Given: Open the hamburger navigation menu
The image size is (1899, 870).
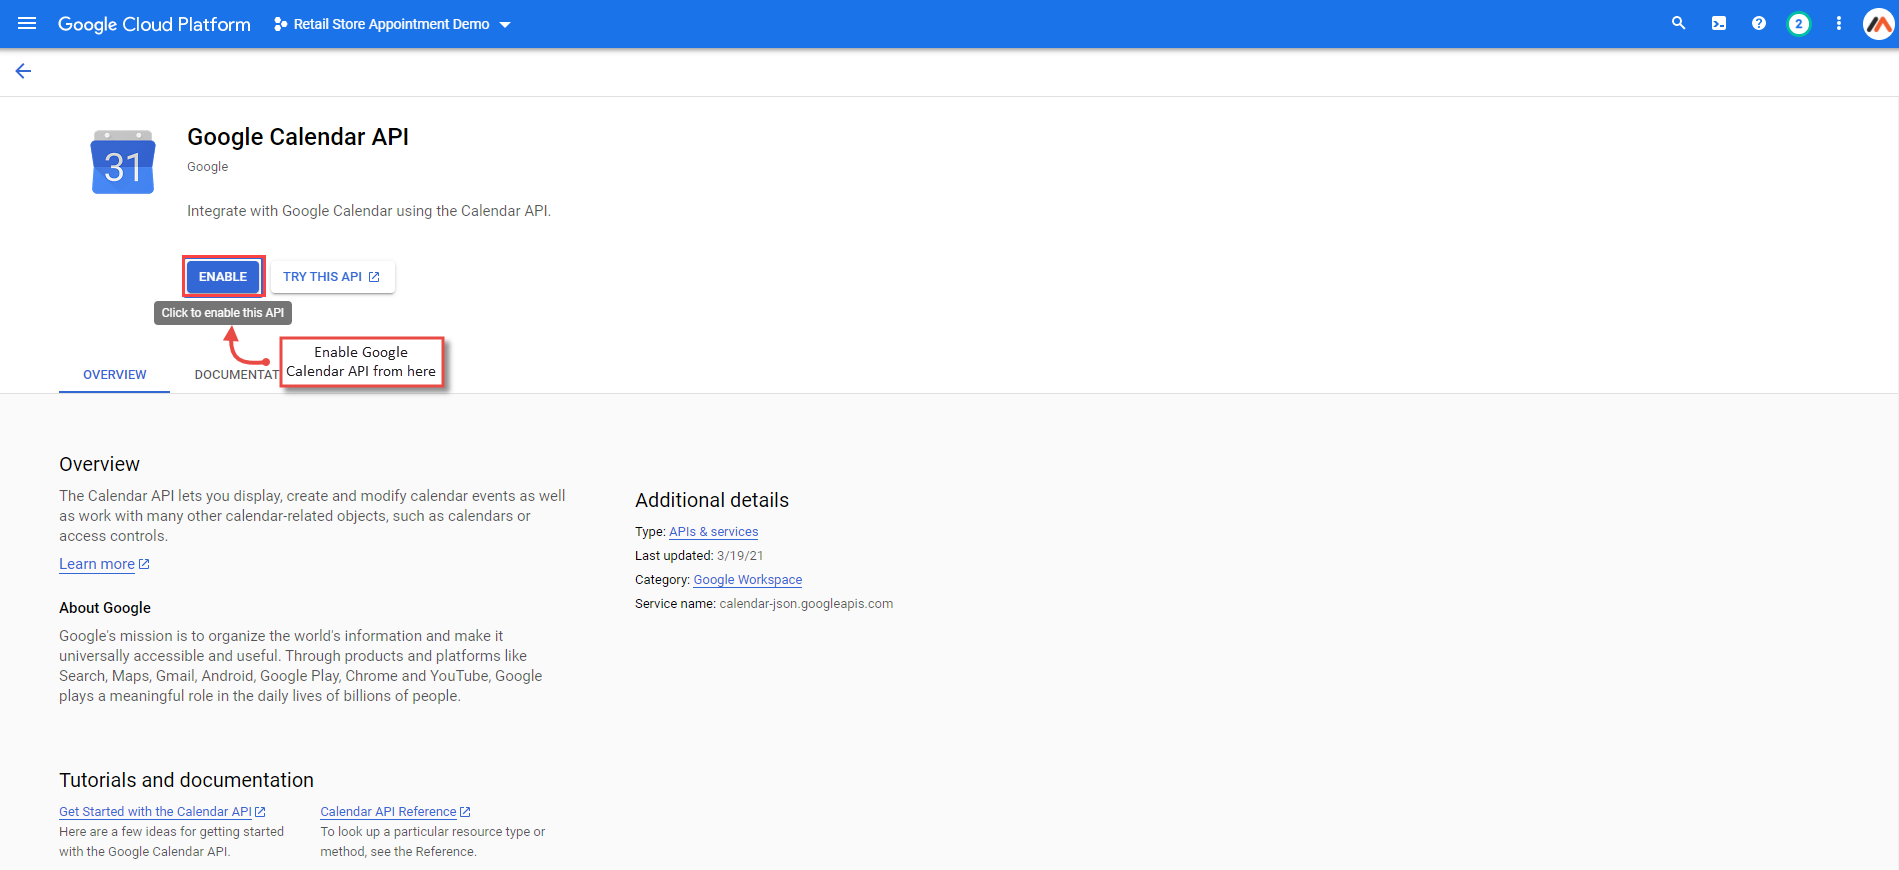Looking at the screenshot, I should 27,23.
